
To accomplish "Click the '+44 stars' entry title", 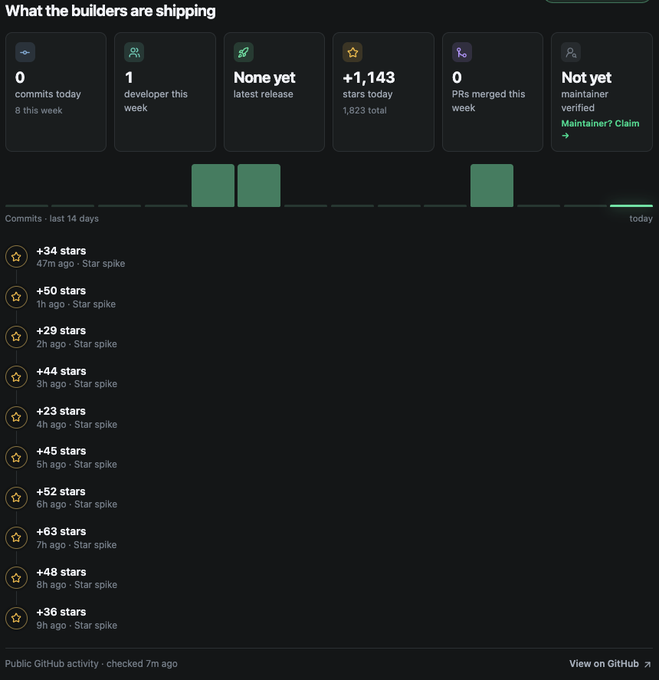I will point(61,371).
